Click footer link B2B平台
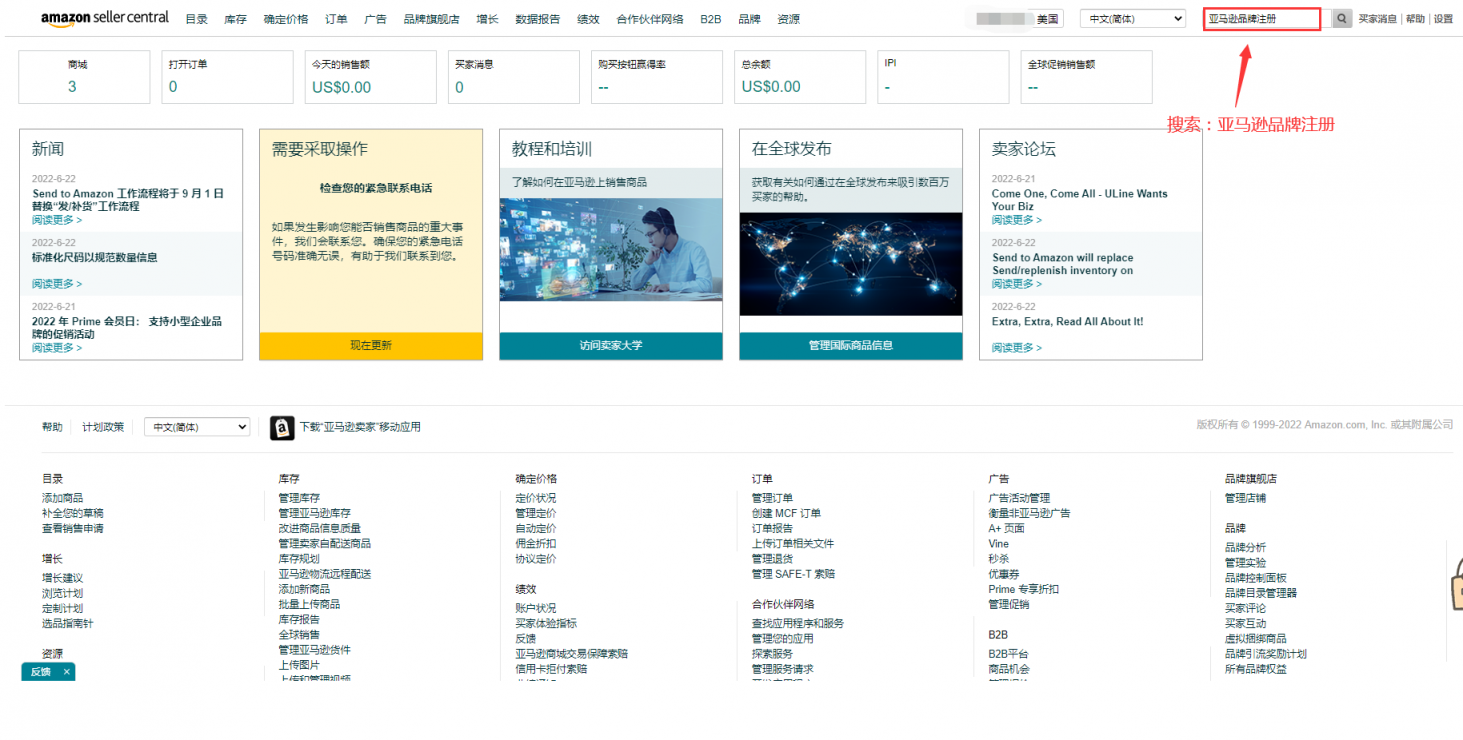This screenshot has height=740, width=1463. [1008, 654]
